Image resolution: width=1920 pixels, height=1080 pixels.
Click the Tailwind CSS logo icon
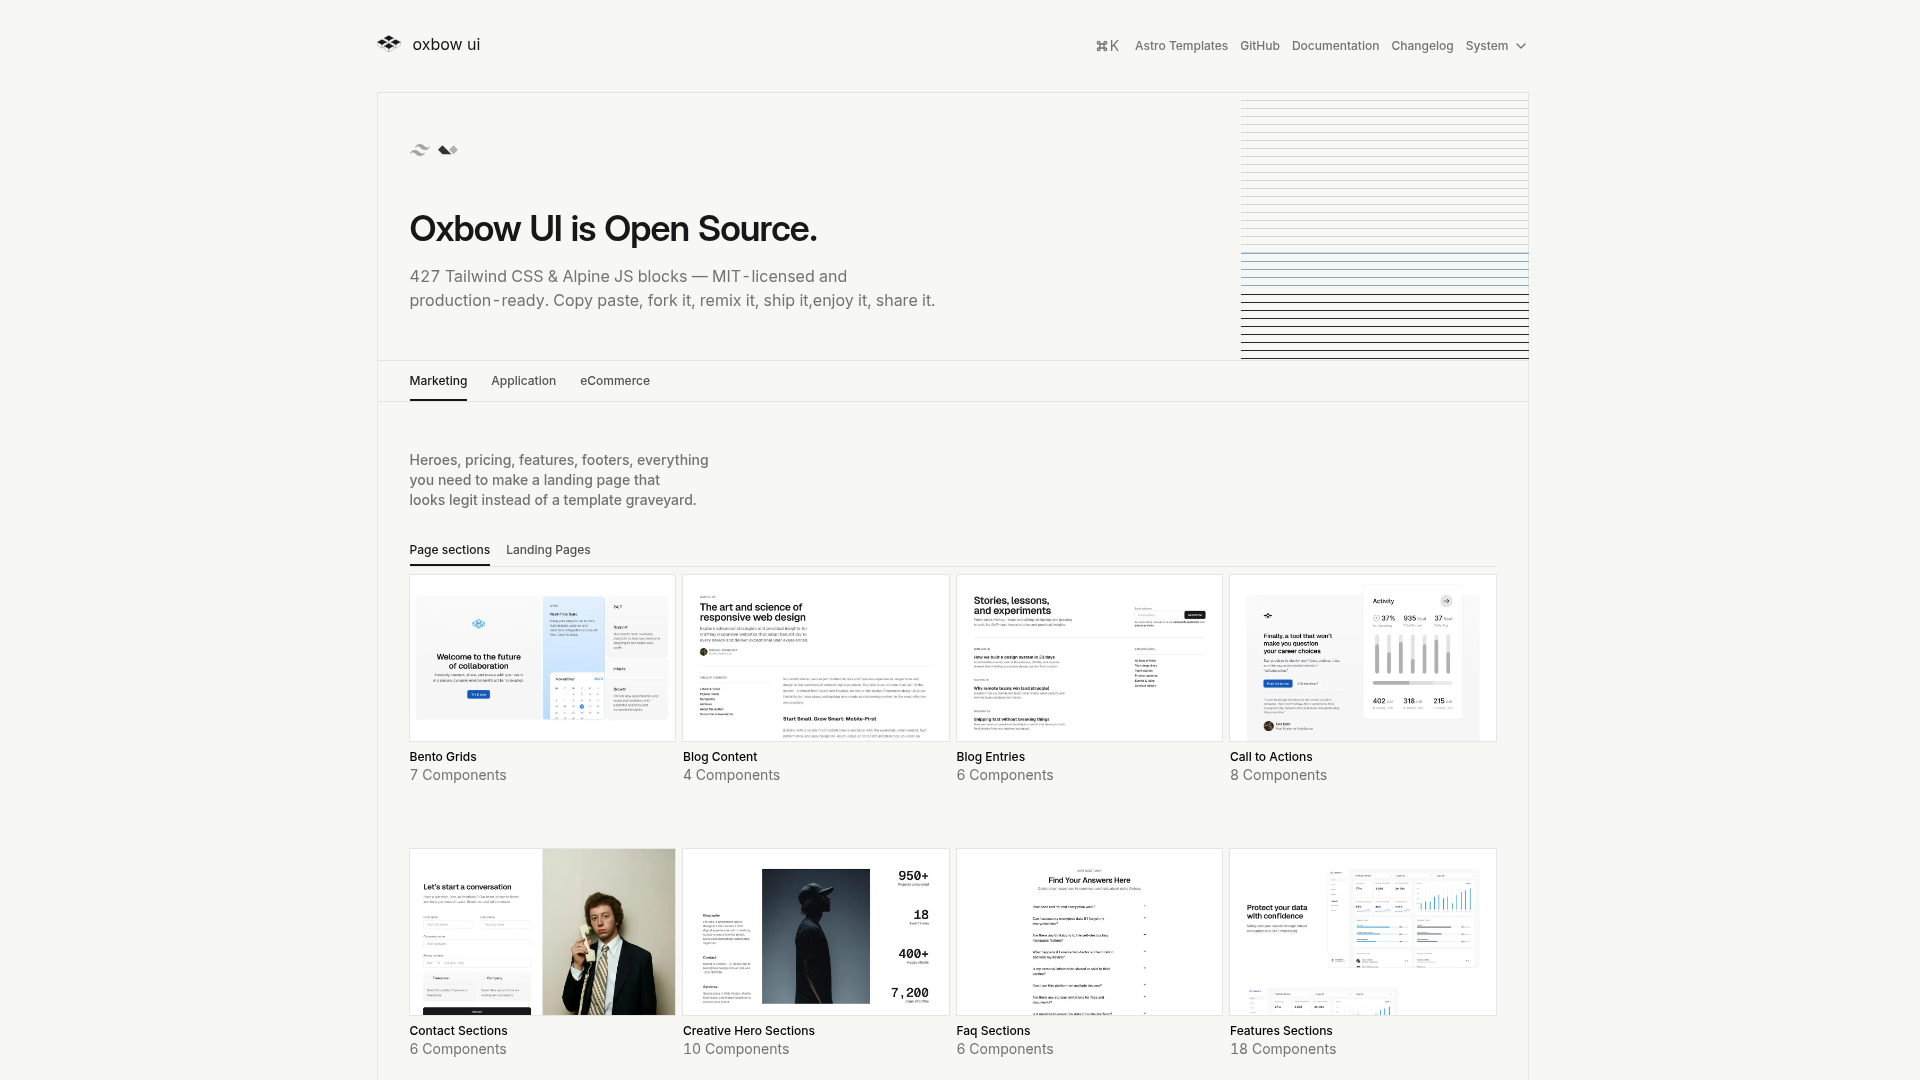point(420,150)
